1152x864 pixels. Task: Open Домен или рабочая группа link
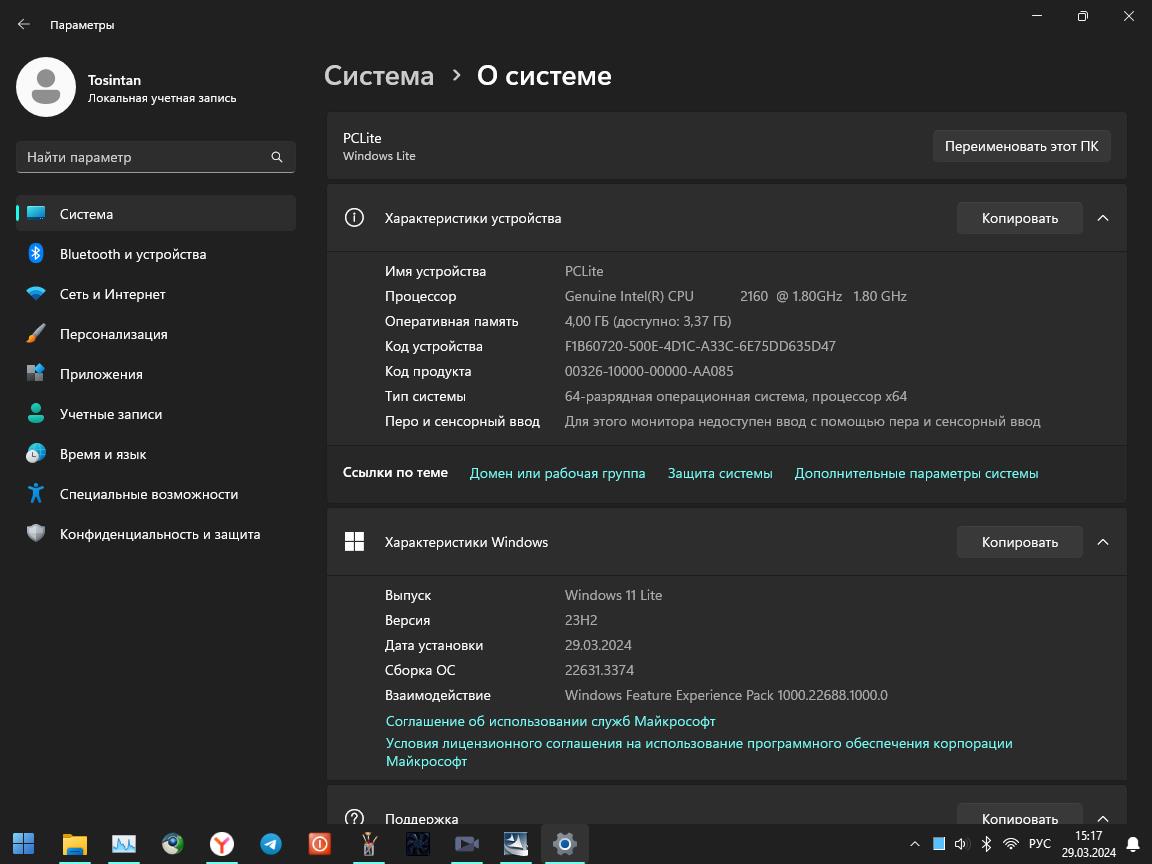[x=558, y=473]
